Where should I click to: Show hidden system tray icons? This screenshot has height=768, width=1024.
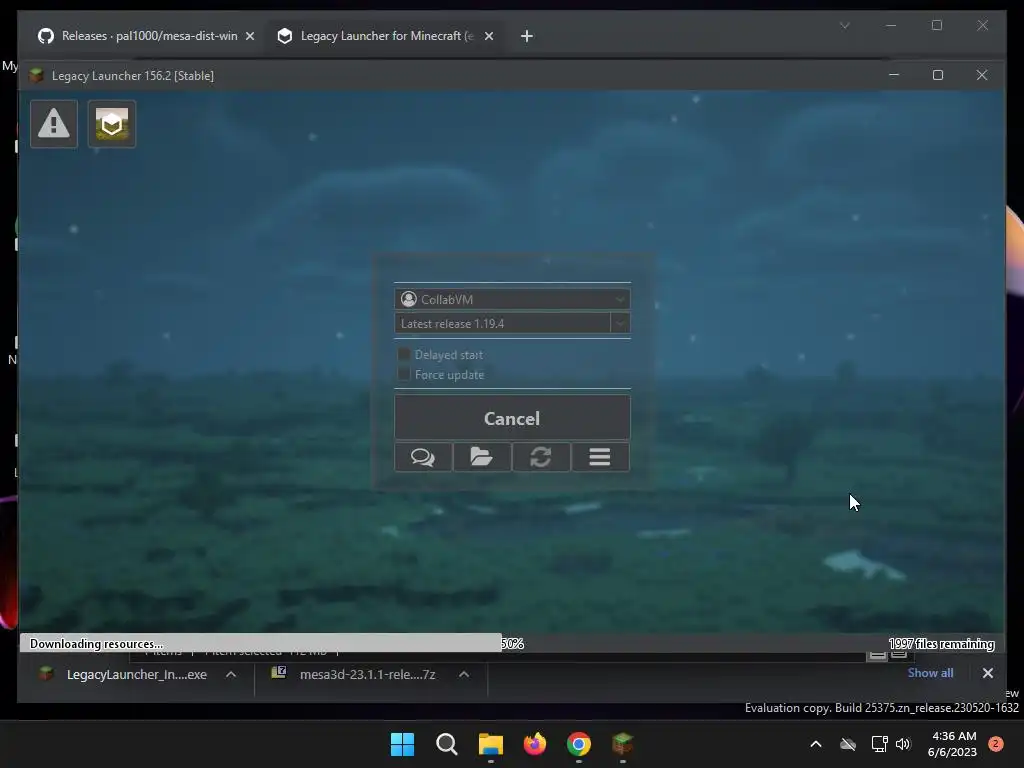[816, 744]
